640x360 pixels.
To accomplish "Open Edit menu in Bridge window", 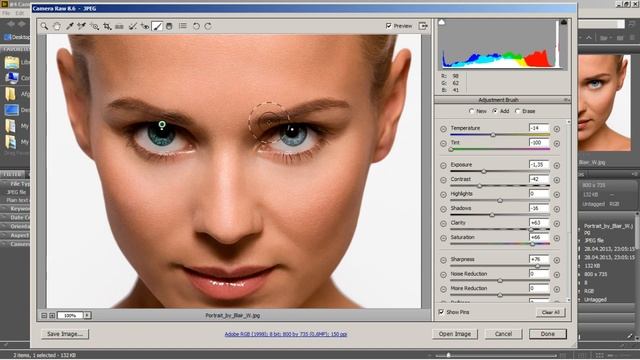I will click(20, 13).
